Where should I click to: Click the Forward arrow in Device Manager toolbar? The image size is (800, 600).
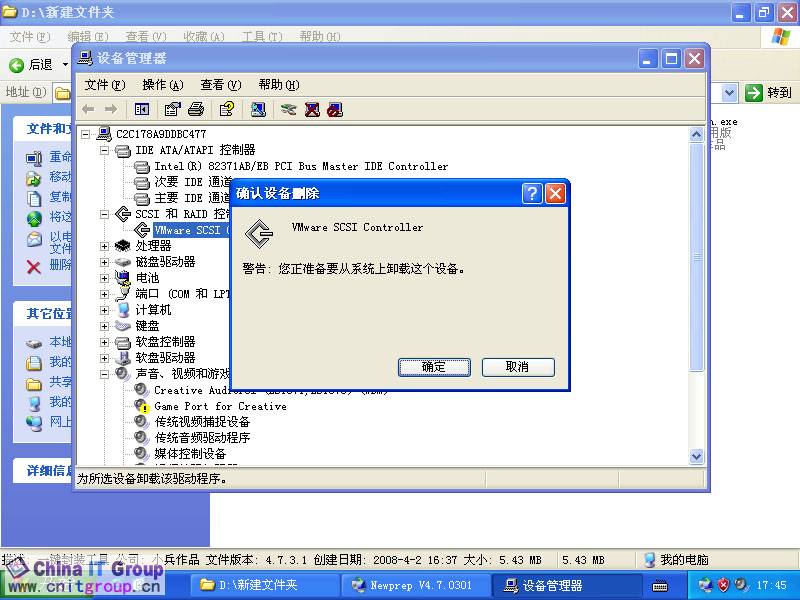coord(111,109)
